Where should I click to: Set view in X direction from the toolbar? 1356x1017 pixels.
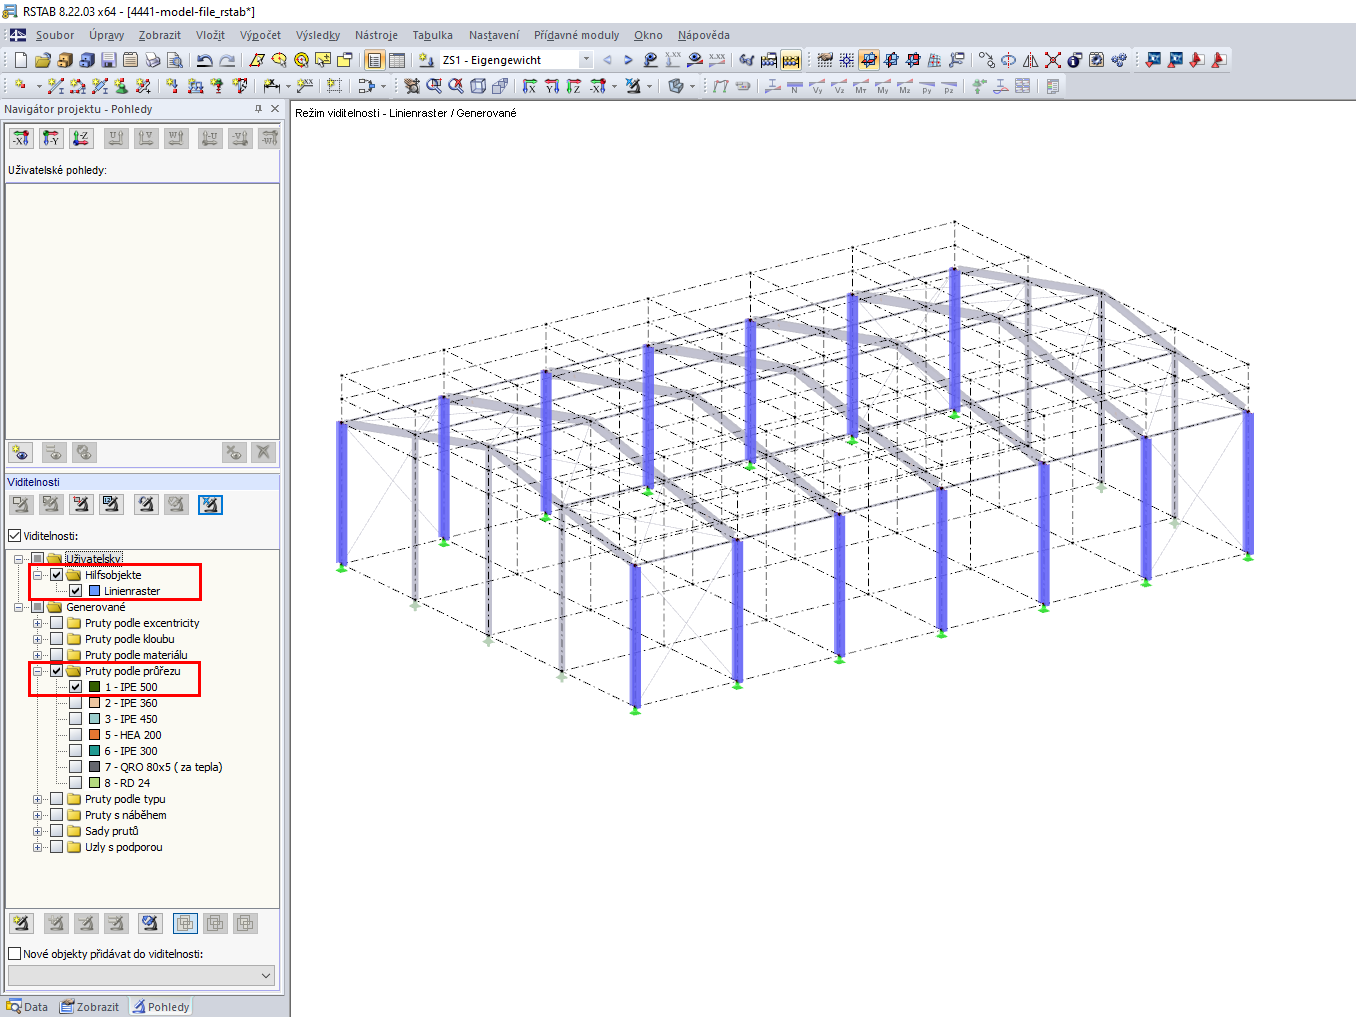pyautogui.click(x=530, y=86)
